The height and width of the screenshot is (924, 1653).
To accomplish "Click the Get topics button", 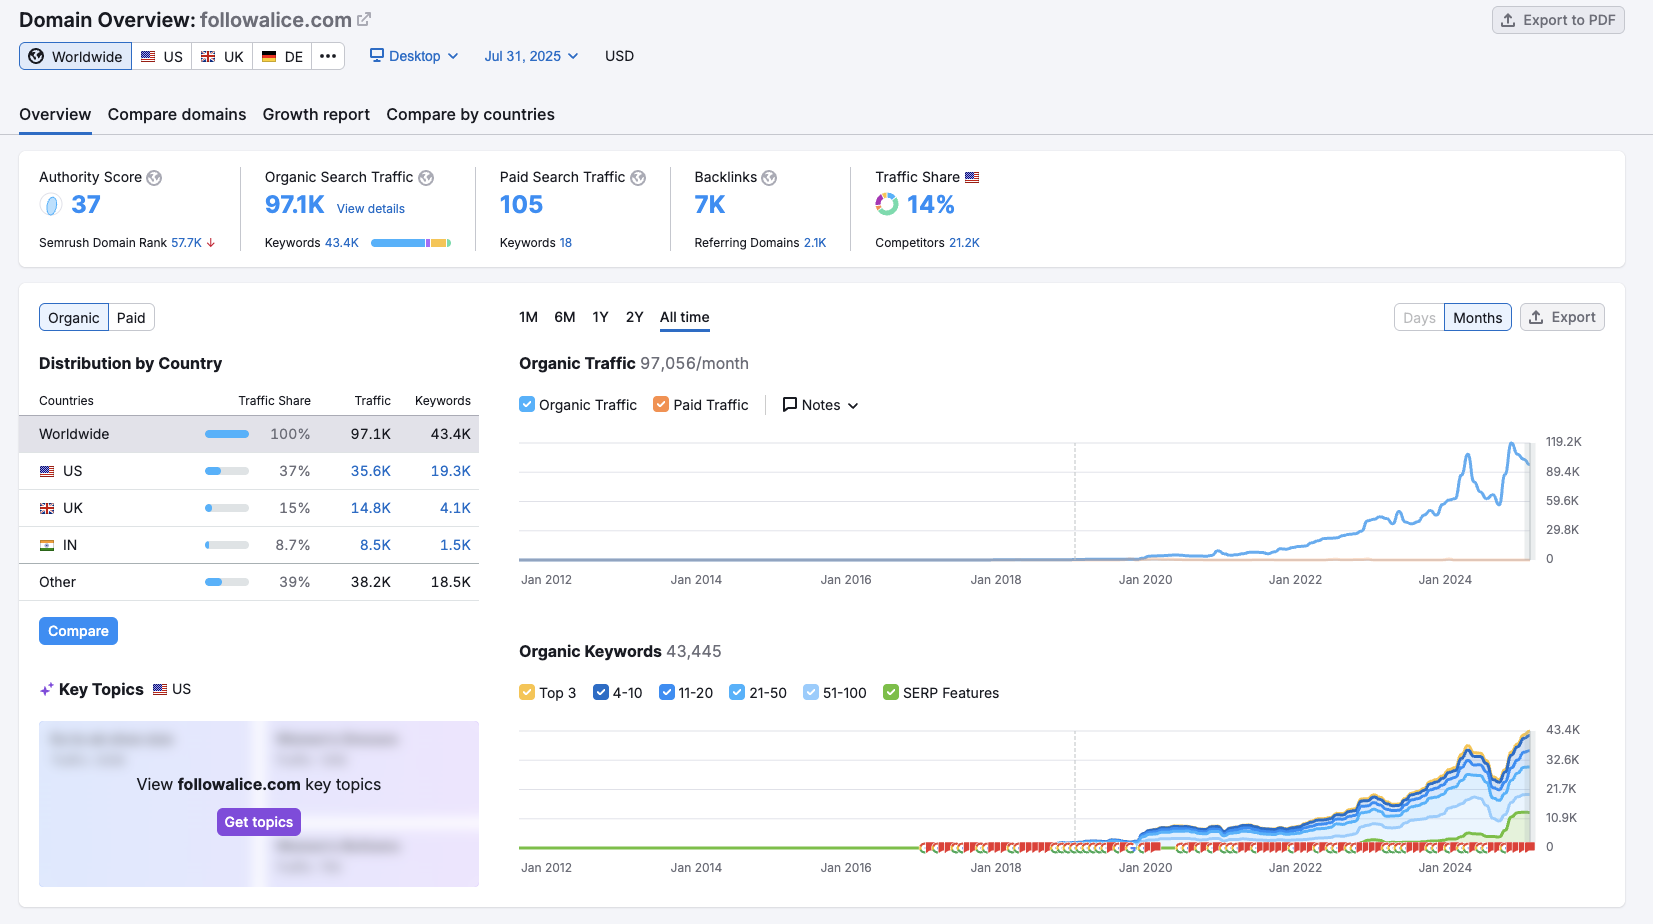I will click(259, 822).
